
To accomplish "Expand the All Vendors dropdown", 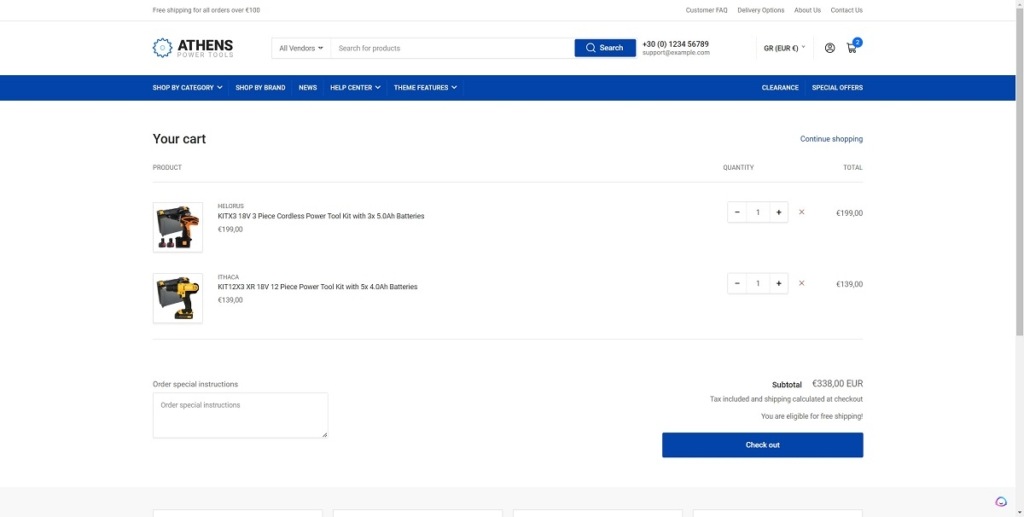I will click(301, 48).
